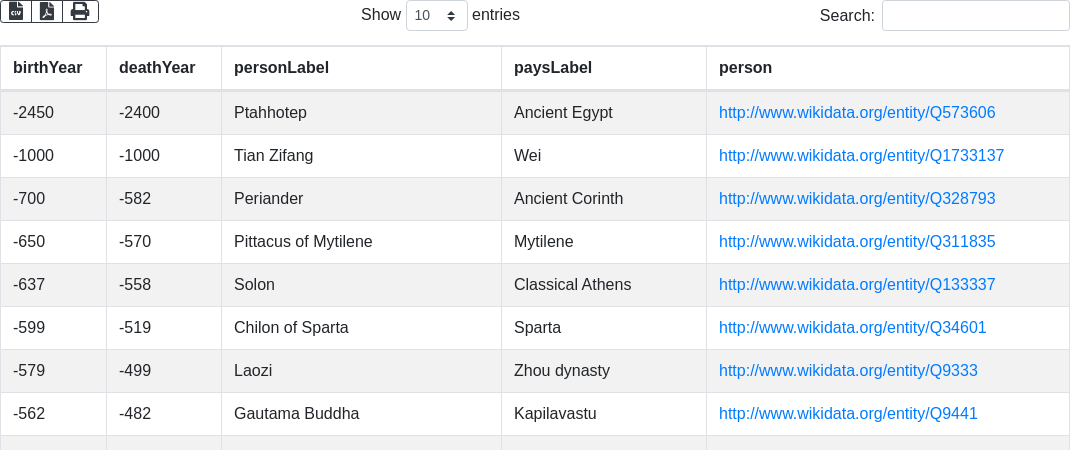Sort by person column header
Screen dimensions: 1070x450
coord(745,68)
